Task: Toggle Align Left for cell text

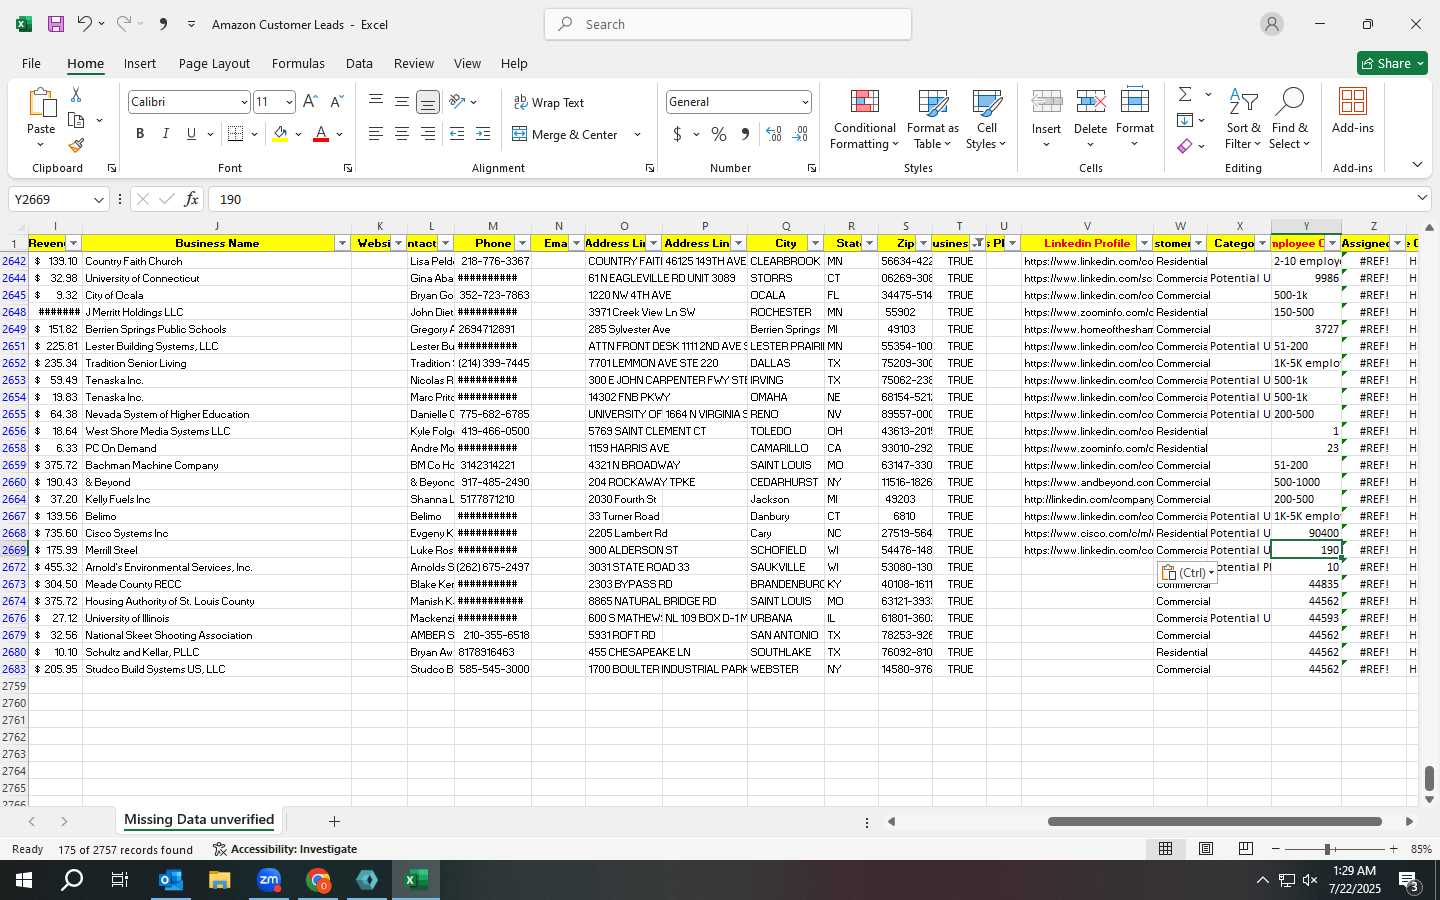Action: (x=375, y=134)
